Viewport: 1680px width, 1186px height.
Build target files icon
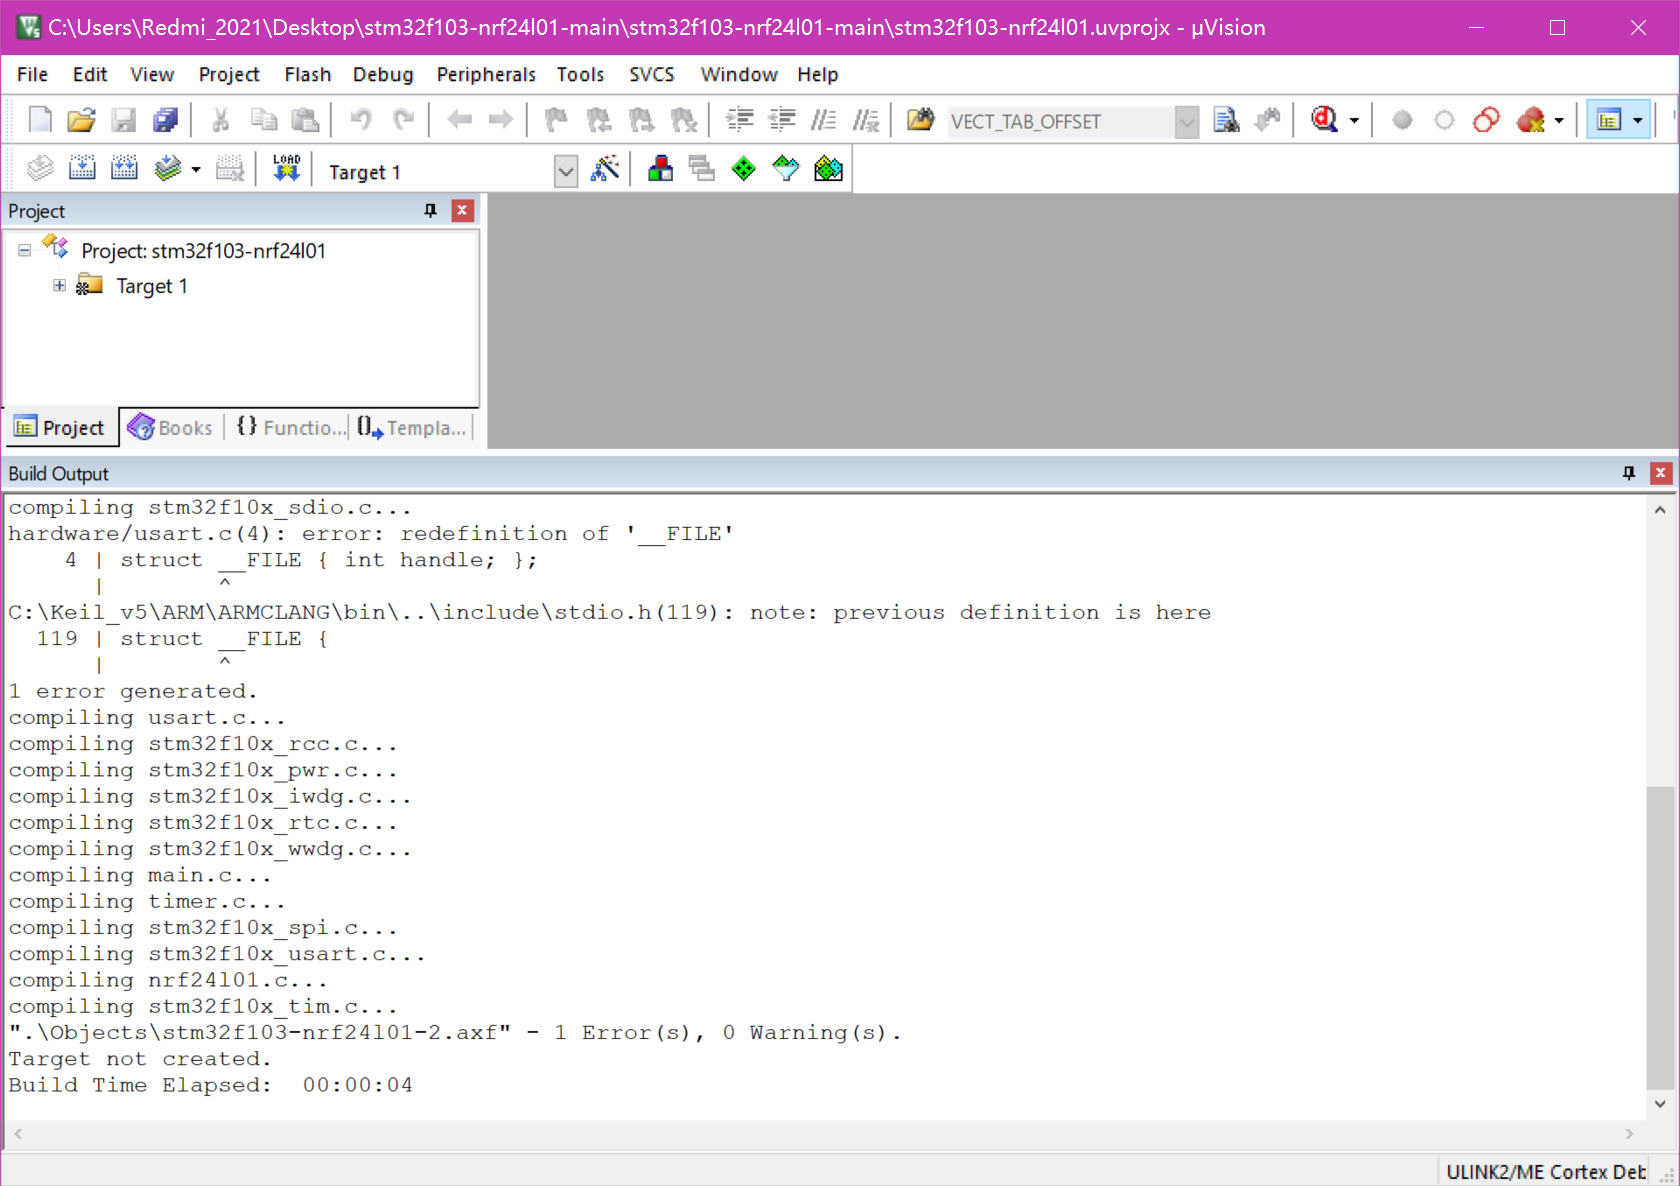click(x=82, y=169)
